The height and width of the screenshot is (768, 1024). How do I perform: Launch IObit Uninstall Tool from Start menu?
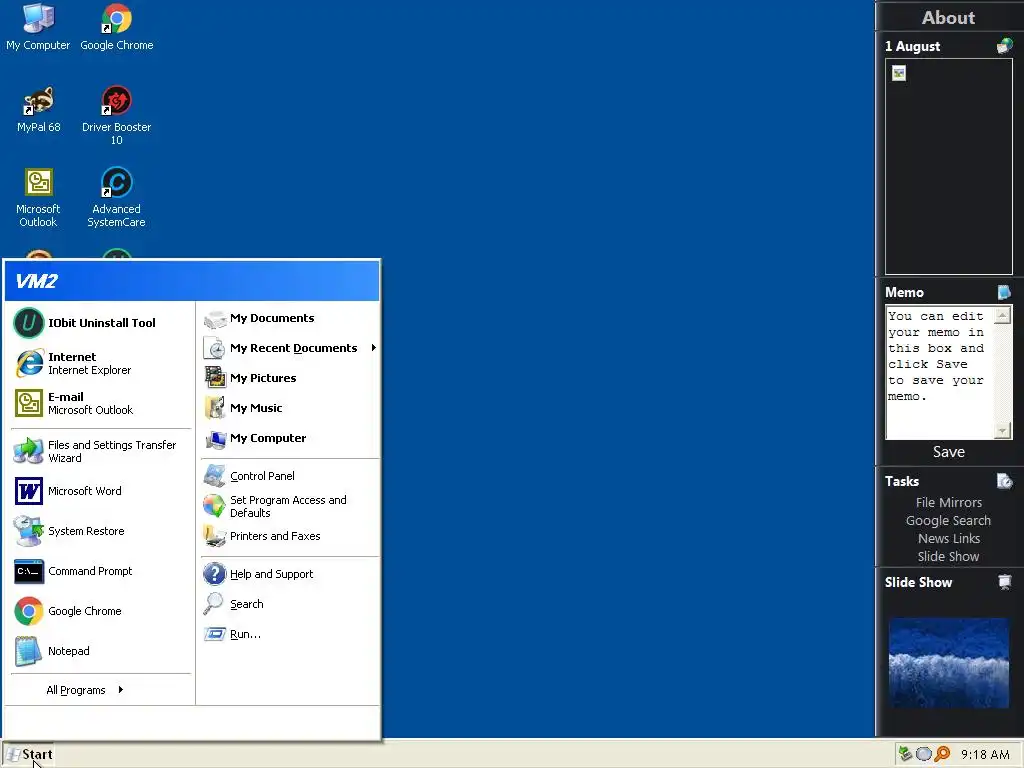click(x=101, y=323)
